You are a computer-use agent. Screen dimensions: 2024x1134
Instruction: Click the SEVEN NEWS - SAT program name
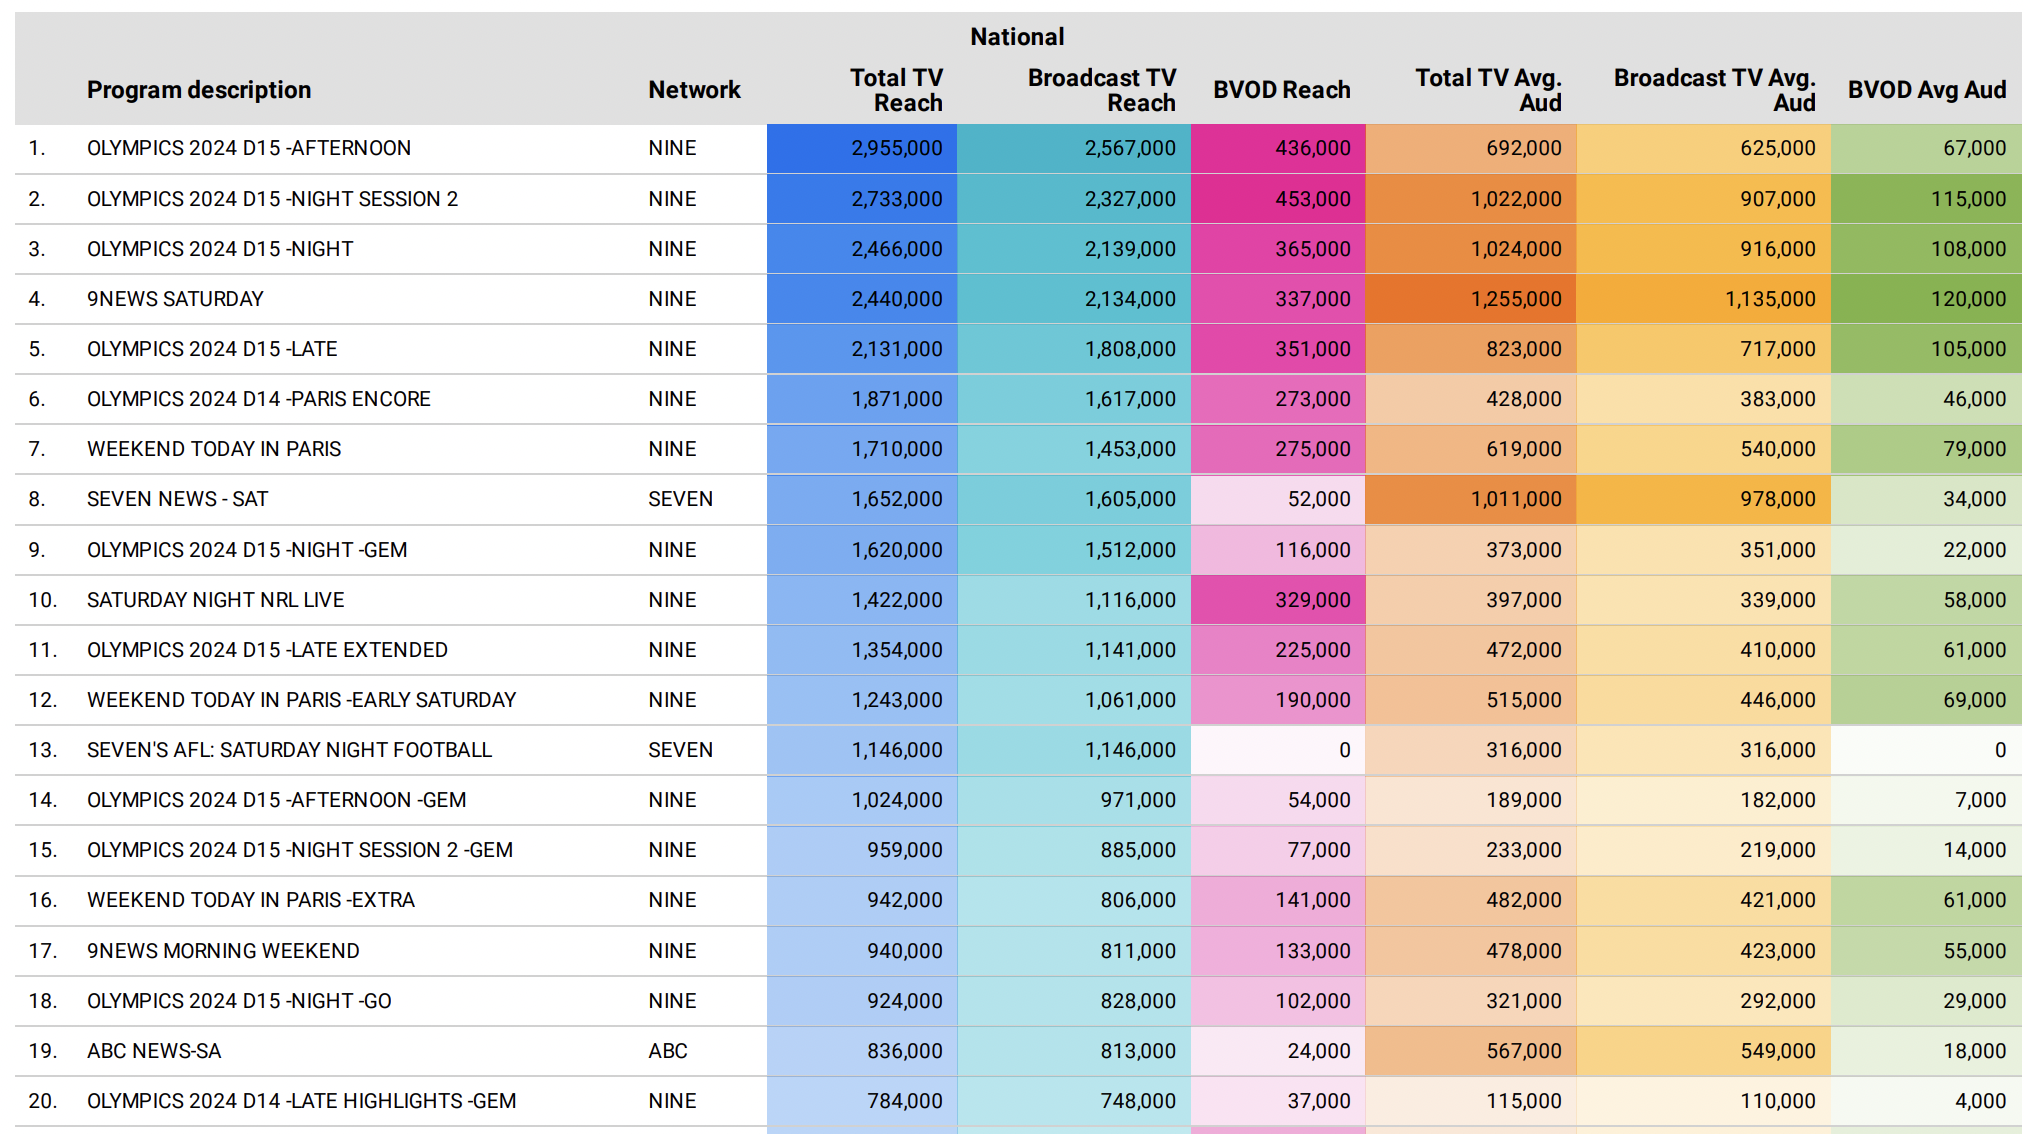(x=177, y=499)
